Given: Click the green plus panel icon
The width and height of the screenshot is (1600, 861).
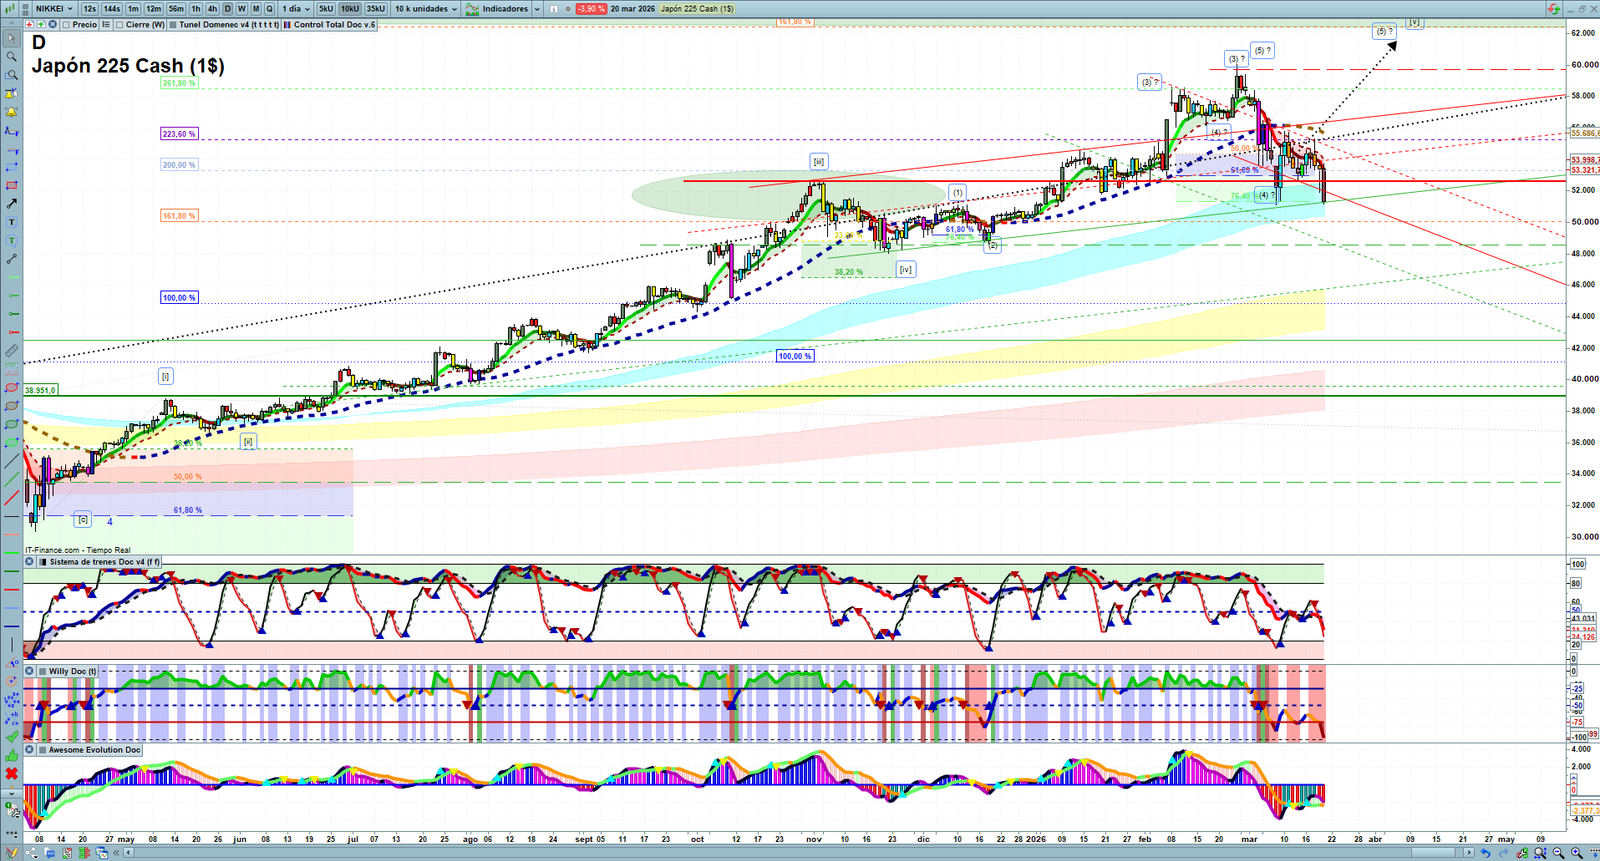Looking at the screenshot, I should 40,25.
